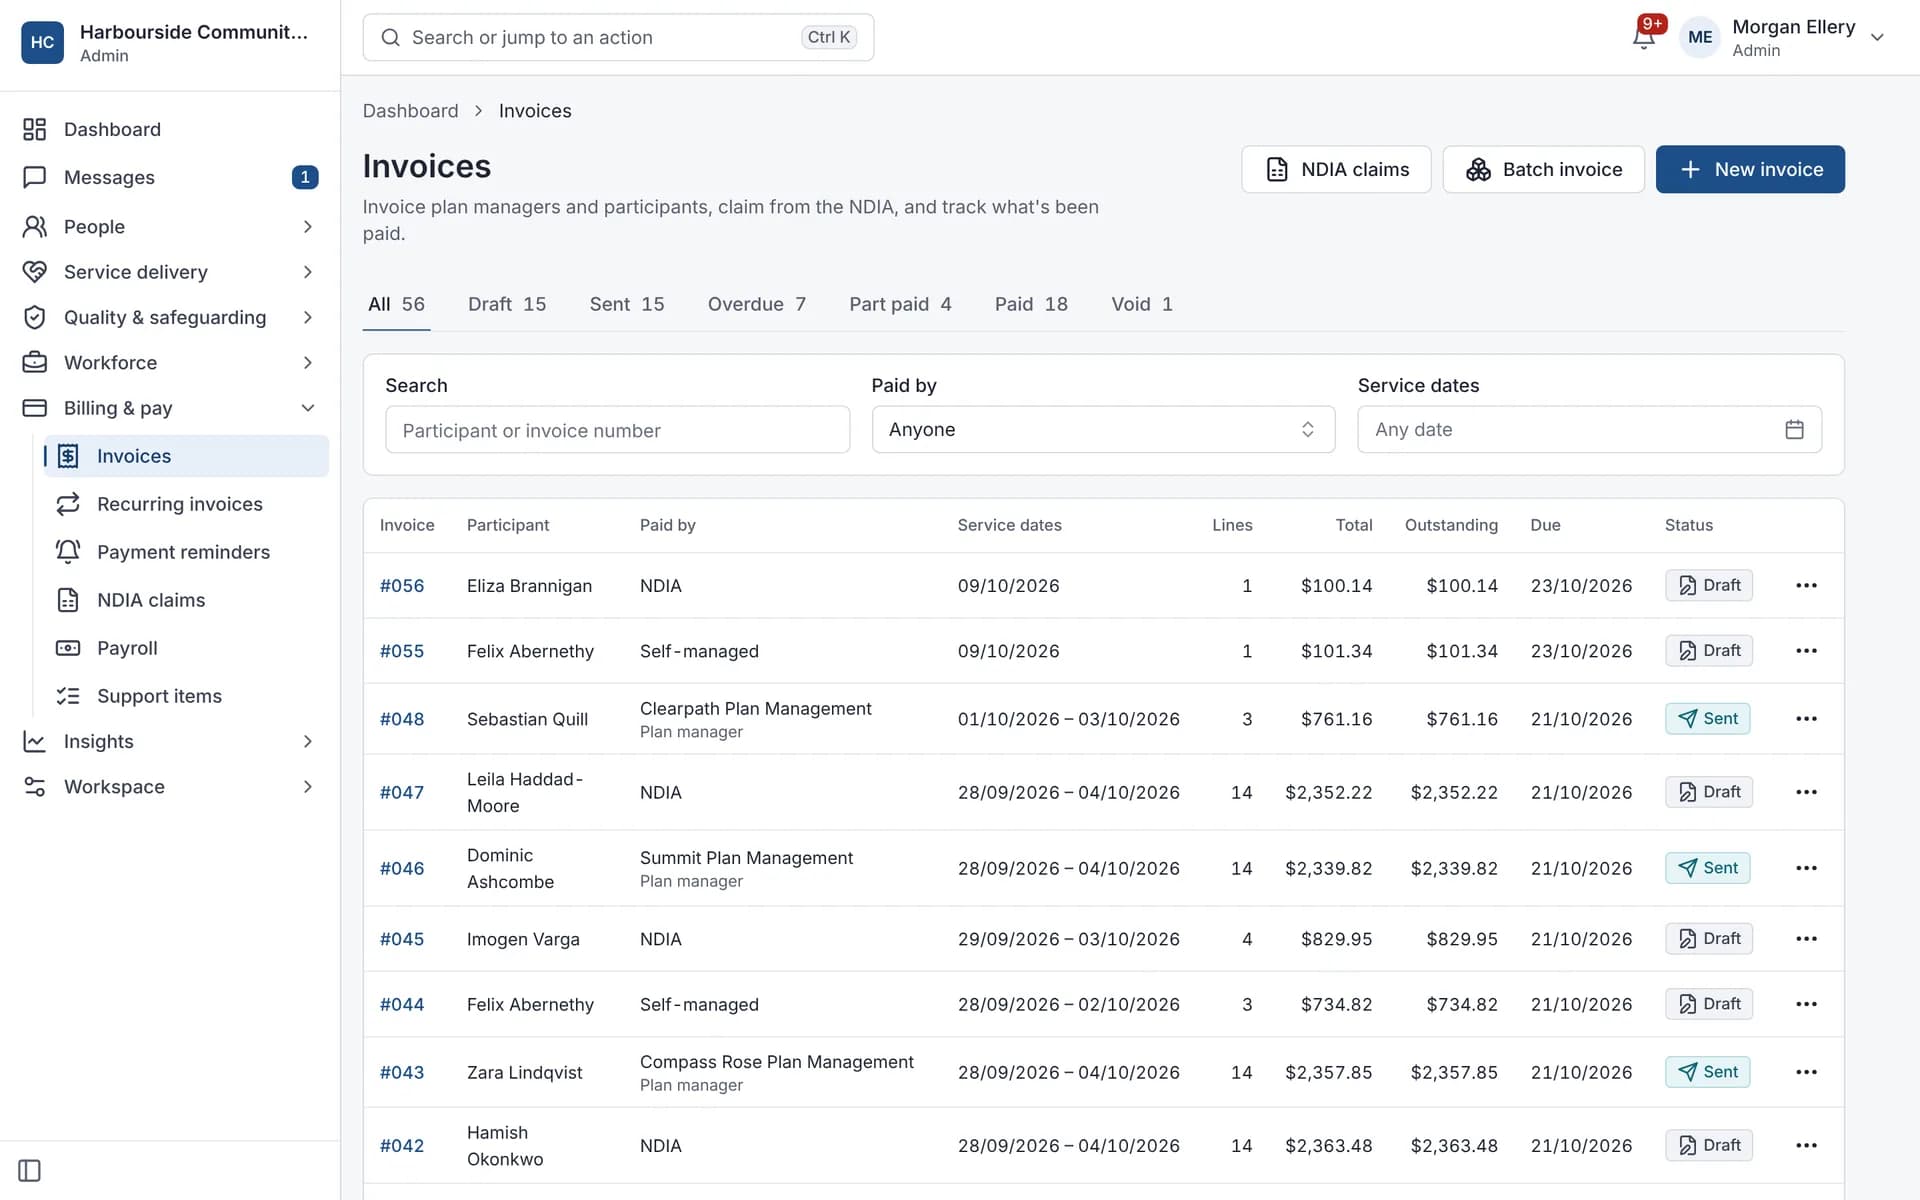Click the Support items checklist icon

68,696
